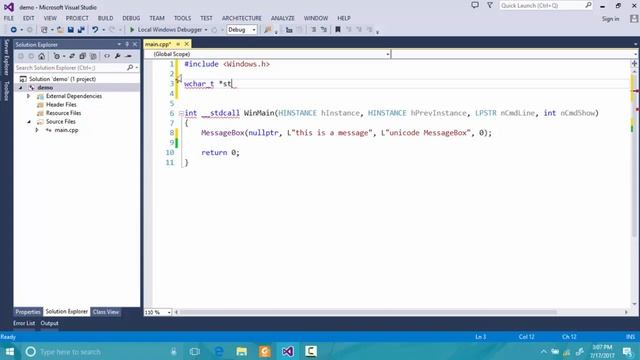Click the Search Solution Explorer field
640x360 pixels.
pos(71,68)
